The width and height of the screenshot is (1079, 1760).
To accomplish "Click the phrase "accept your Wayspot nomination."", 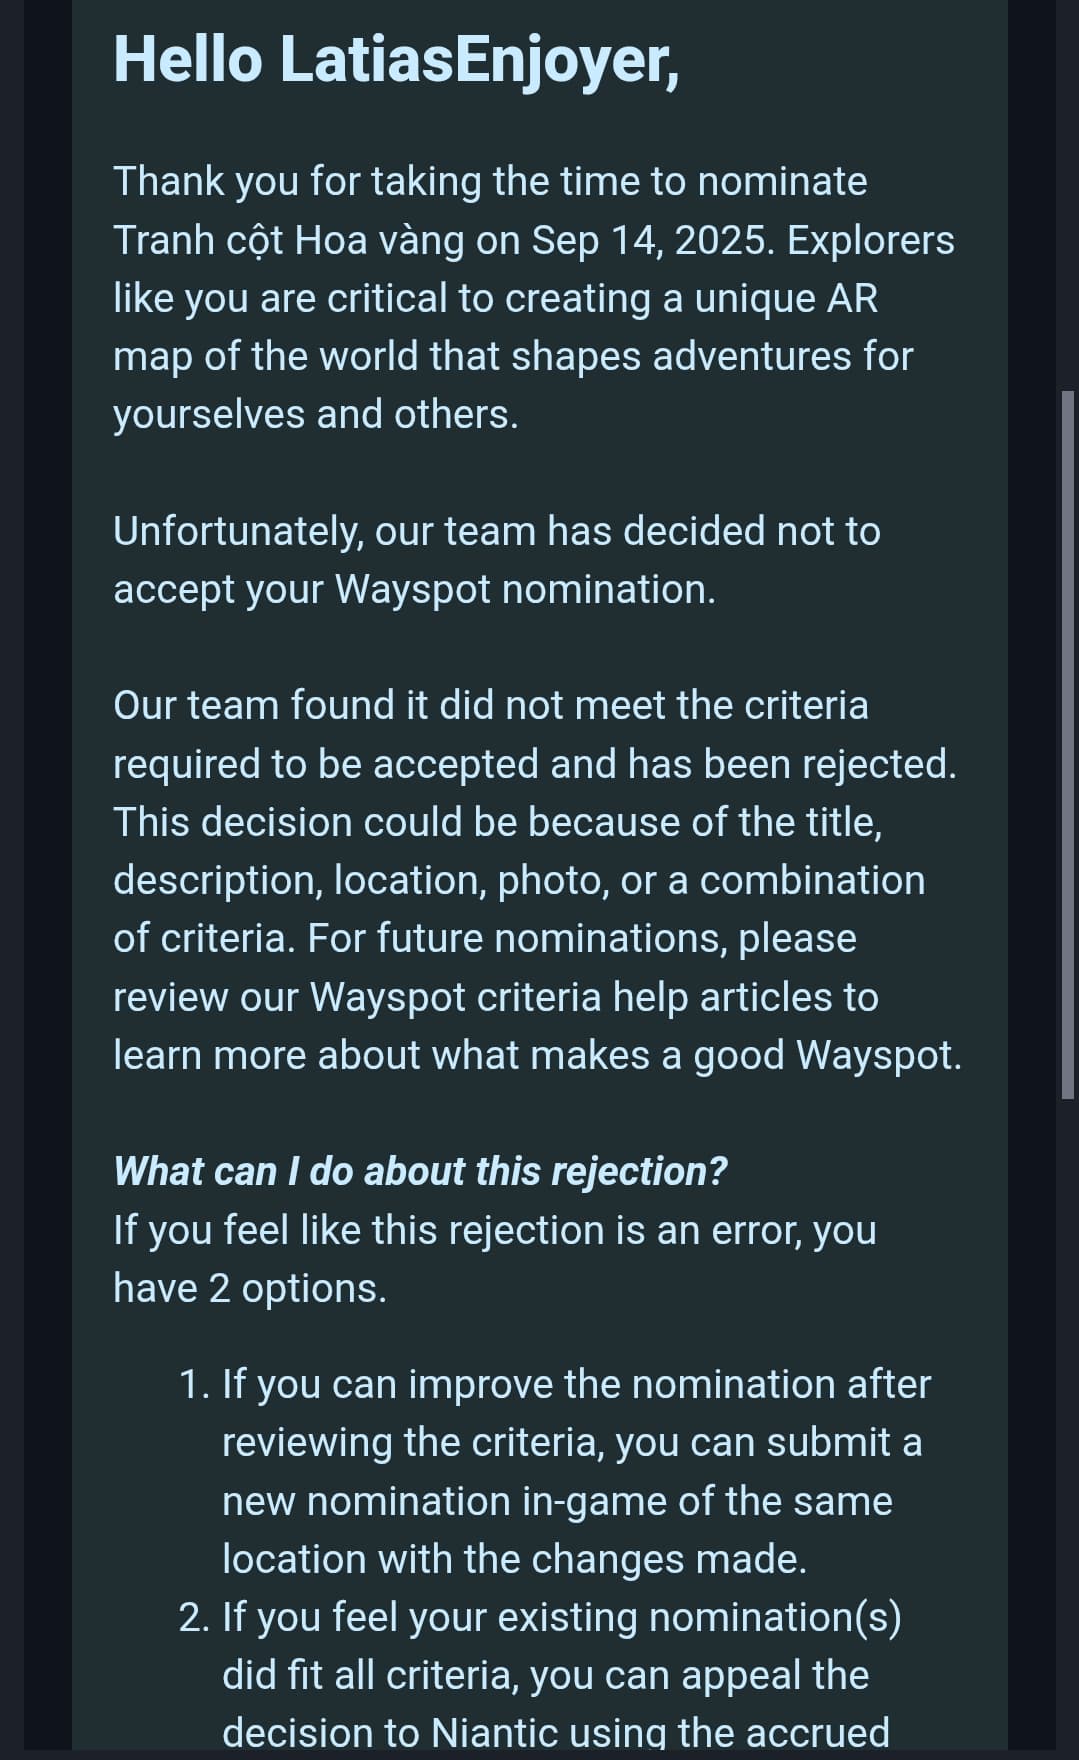I will point(415,590).
